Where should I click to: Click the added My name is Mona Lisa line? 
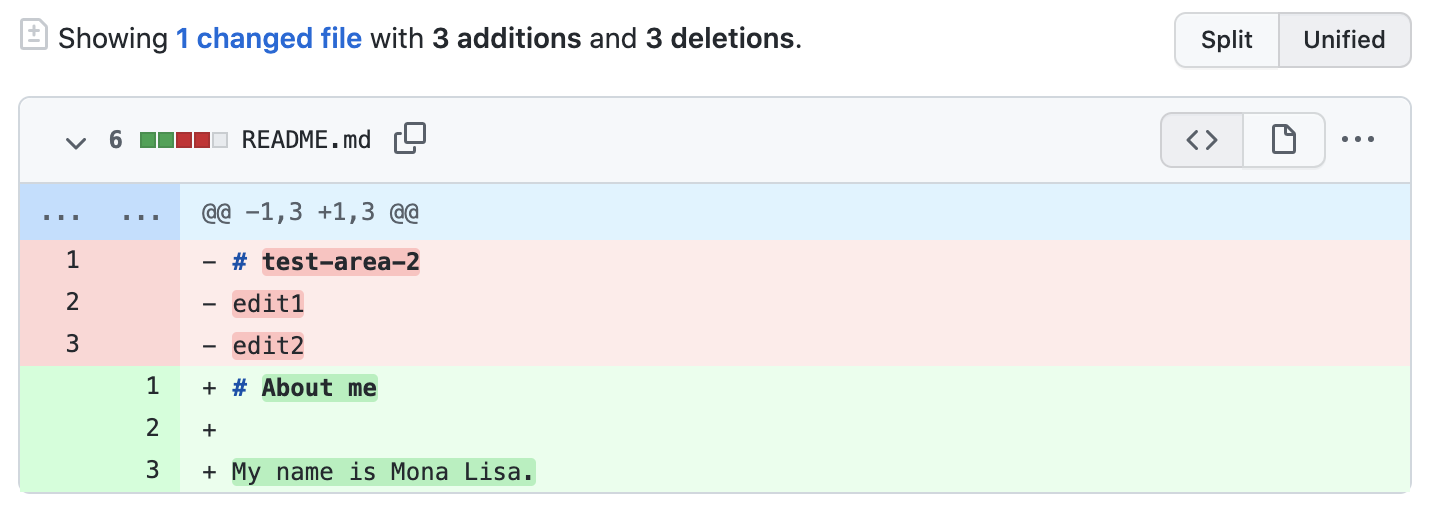383,472
